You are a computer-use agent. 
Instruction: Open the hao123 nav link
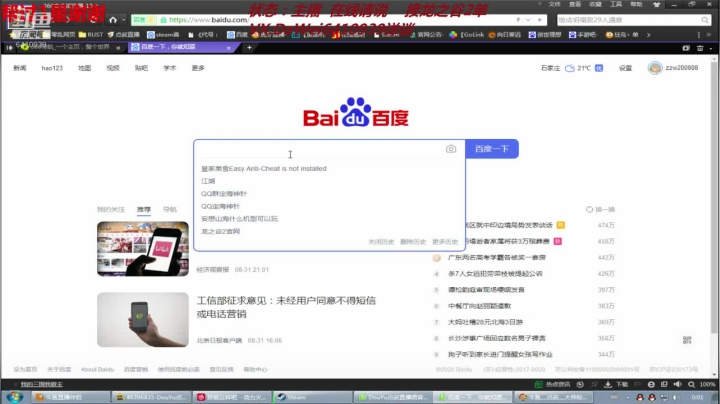coord(52,68)
